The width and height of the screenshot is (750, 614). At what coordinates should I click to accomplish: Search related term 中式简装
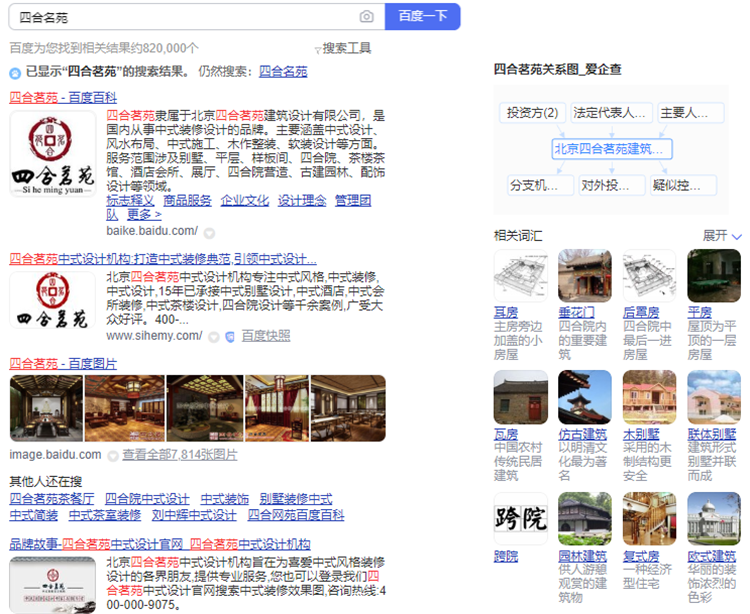pyautogui.click(x=33, y=515)
